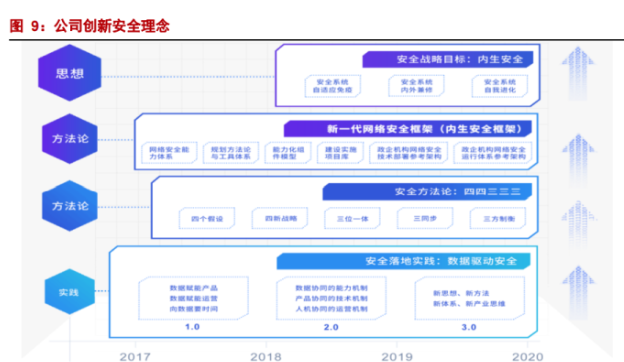Viewport: 624px width, 362px height.
Task: Select the 网络安全能力体系 box
Action: tap(169, 153)
